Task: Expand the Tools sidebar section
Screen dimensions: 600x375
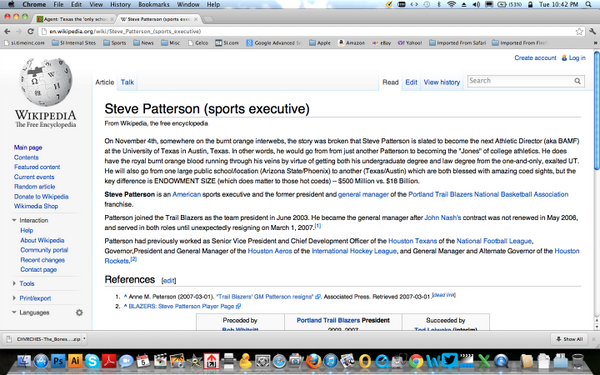Action: [x=14, y=284]
